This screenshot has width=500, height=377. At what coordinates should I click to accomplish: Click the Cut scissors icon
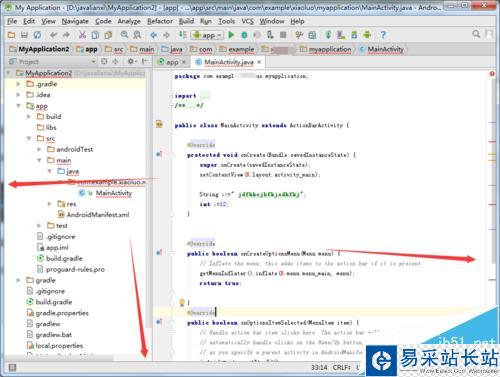tap(82, 35)
